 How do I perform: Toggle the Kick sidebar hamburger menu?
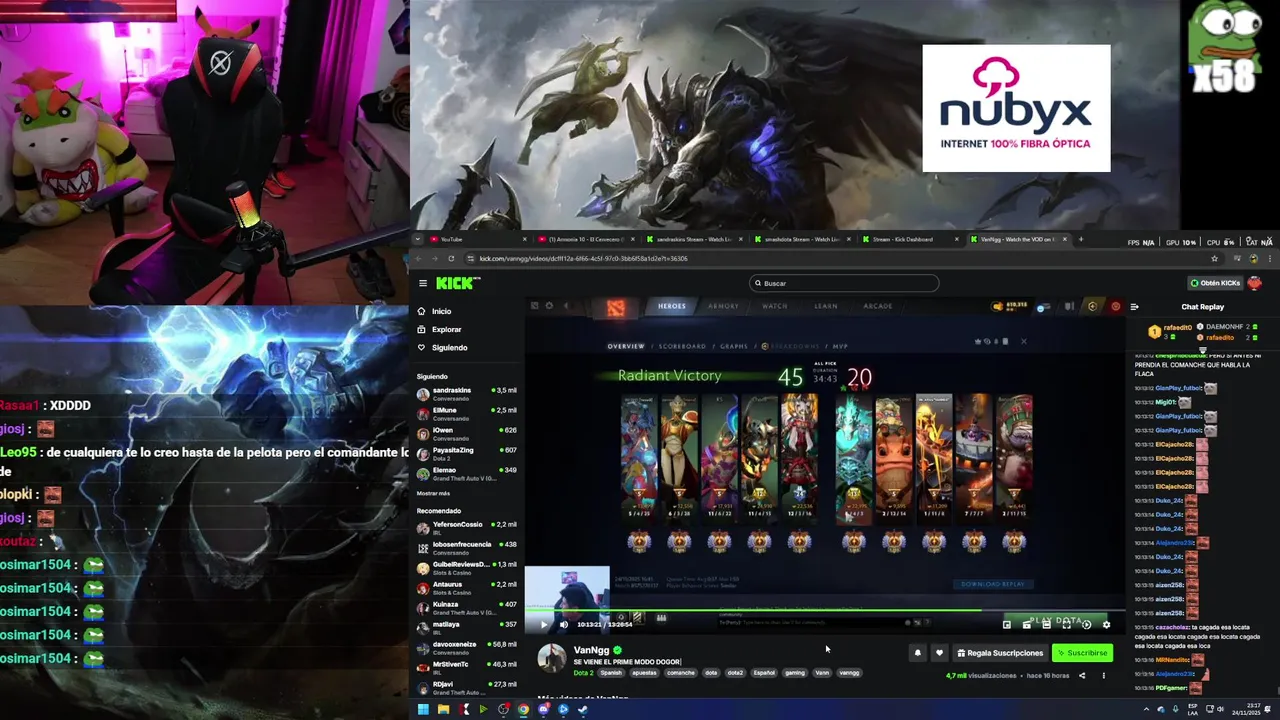click(423, 283)
